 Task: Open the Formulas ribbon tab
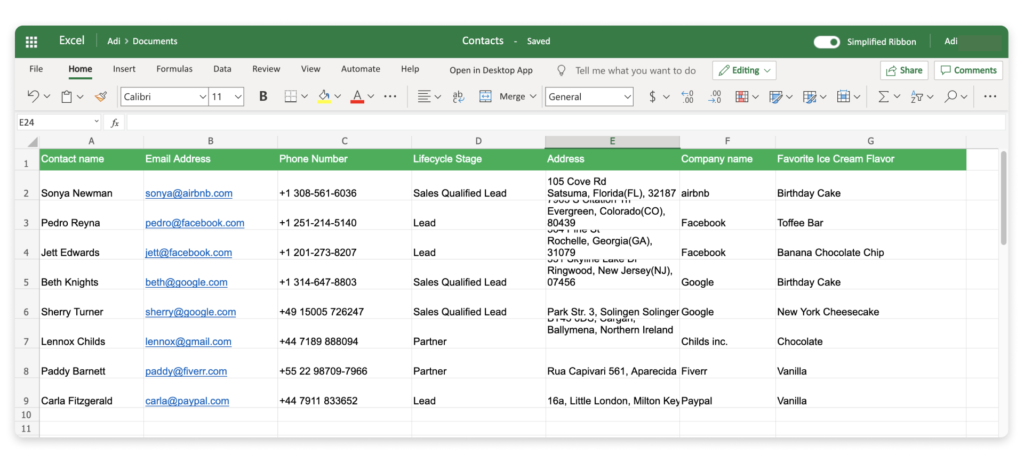click(x=174, y=69)
